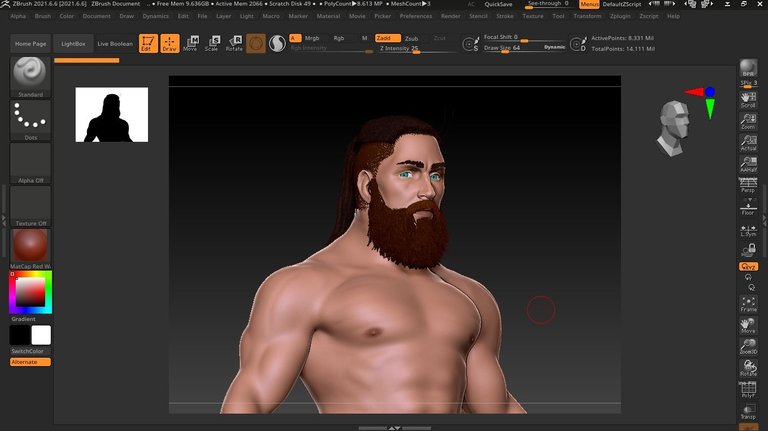
Task: Click the head camera orientation widget
Action: pyautogui.click(x=674, y=128)
